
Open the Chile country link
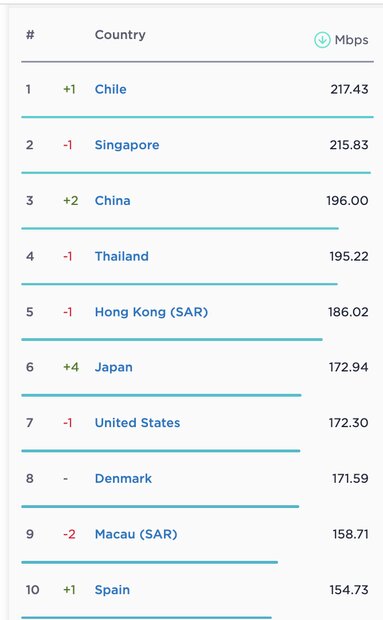click(x=111, y=89)
